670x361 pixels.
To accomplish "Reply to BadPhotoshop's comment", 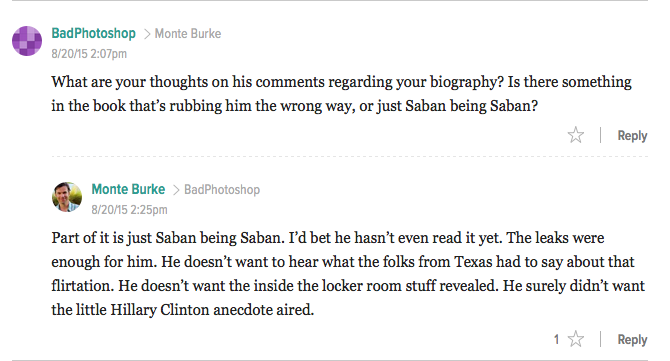I will [632, 136].
